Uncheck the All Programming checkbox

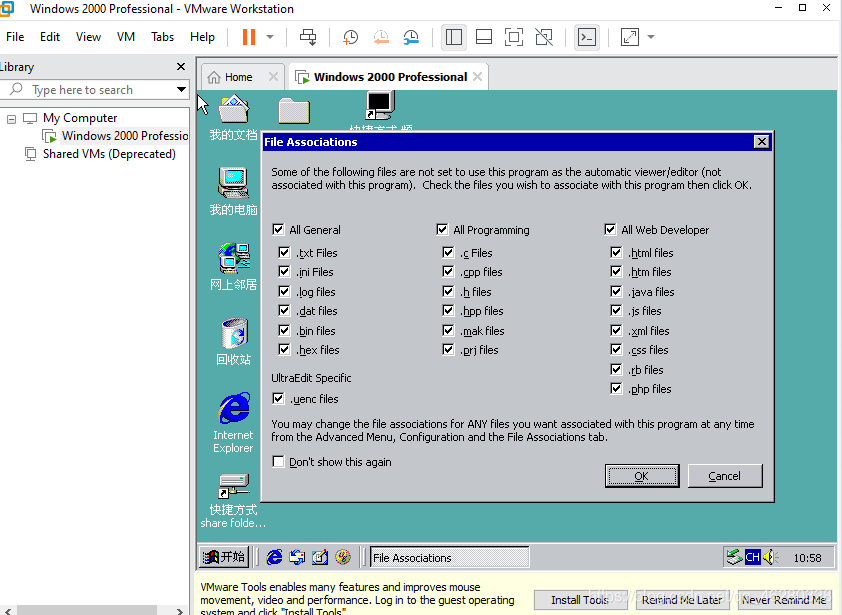[442, 230]
